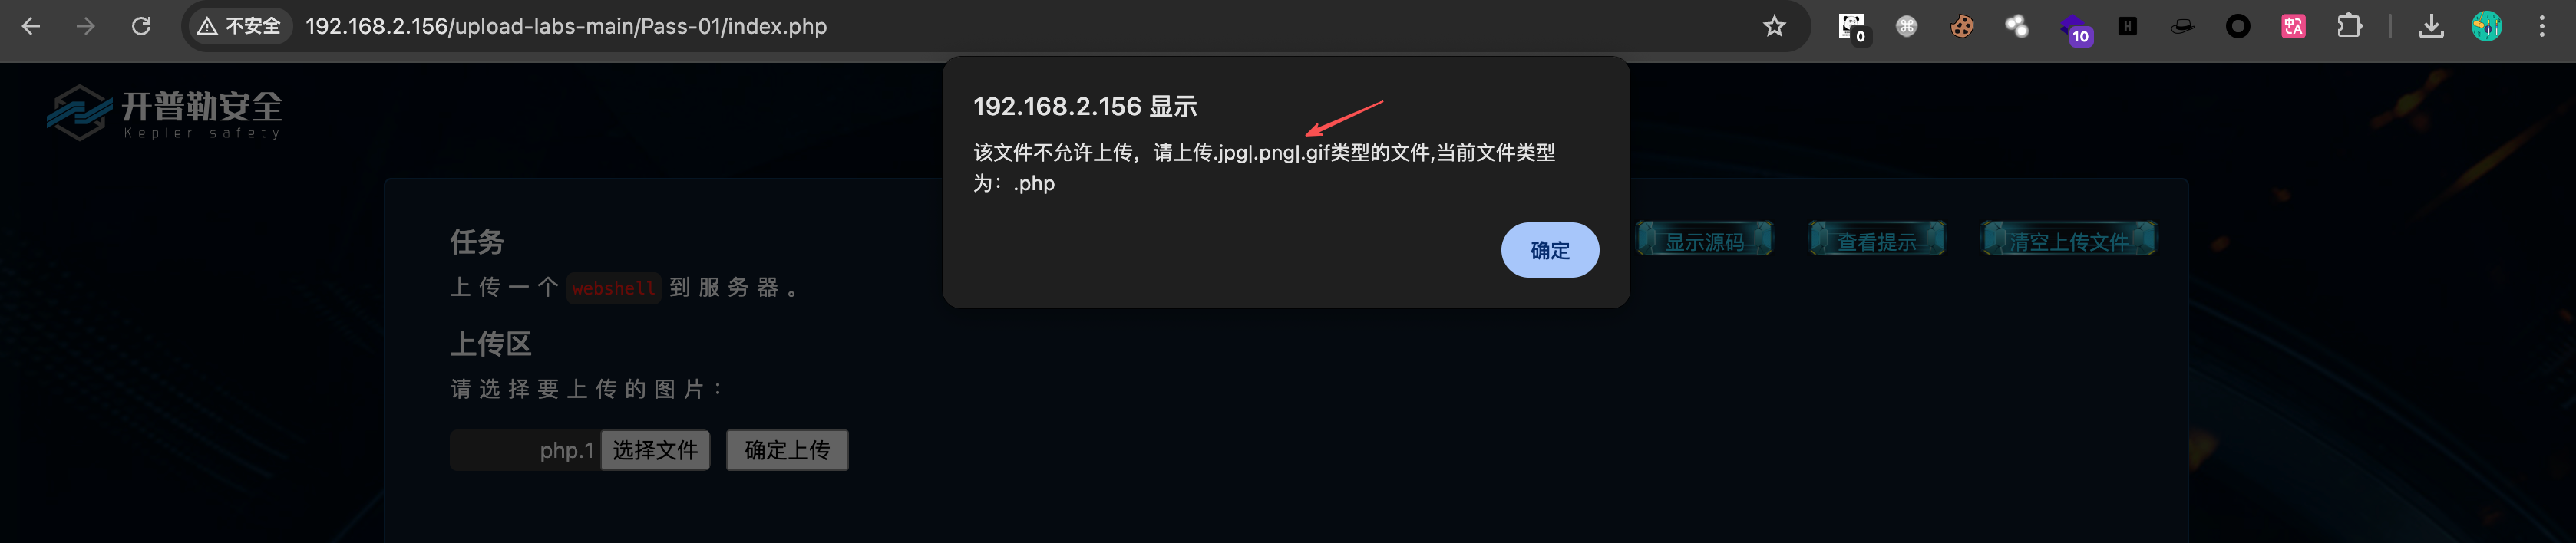View the 不安全 site security info
Screen dimensions: 2576x543
[x=239, y=26]
